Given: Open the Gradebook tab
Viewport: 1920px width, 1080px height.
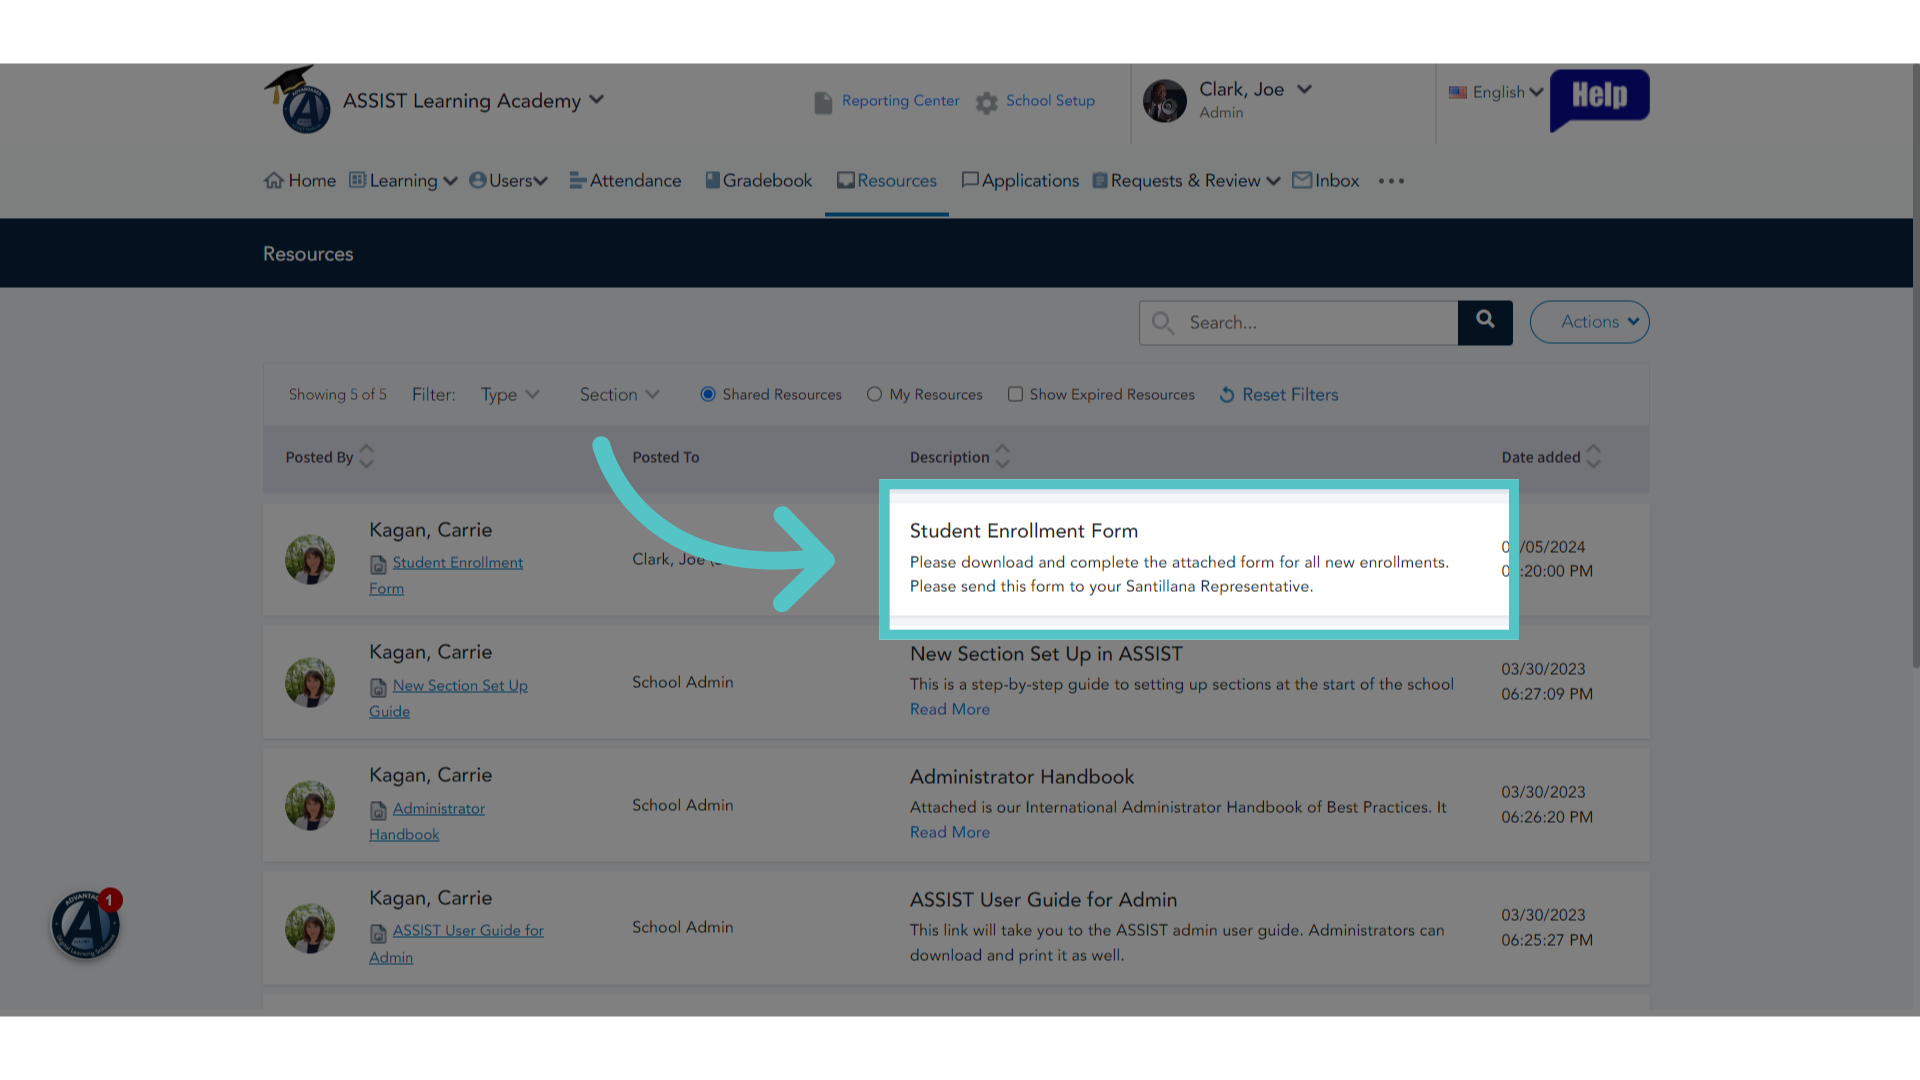Looking at the screenshot, I should [759, 181].
